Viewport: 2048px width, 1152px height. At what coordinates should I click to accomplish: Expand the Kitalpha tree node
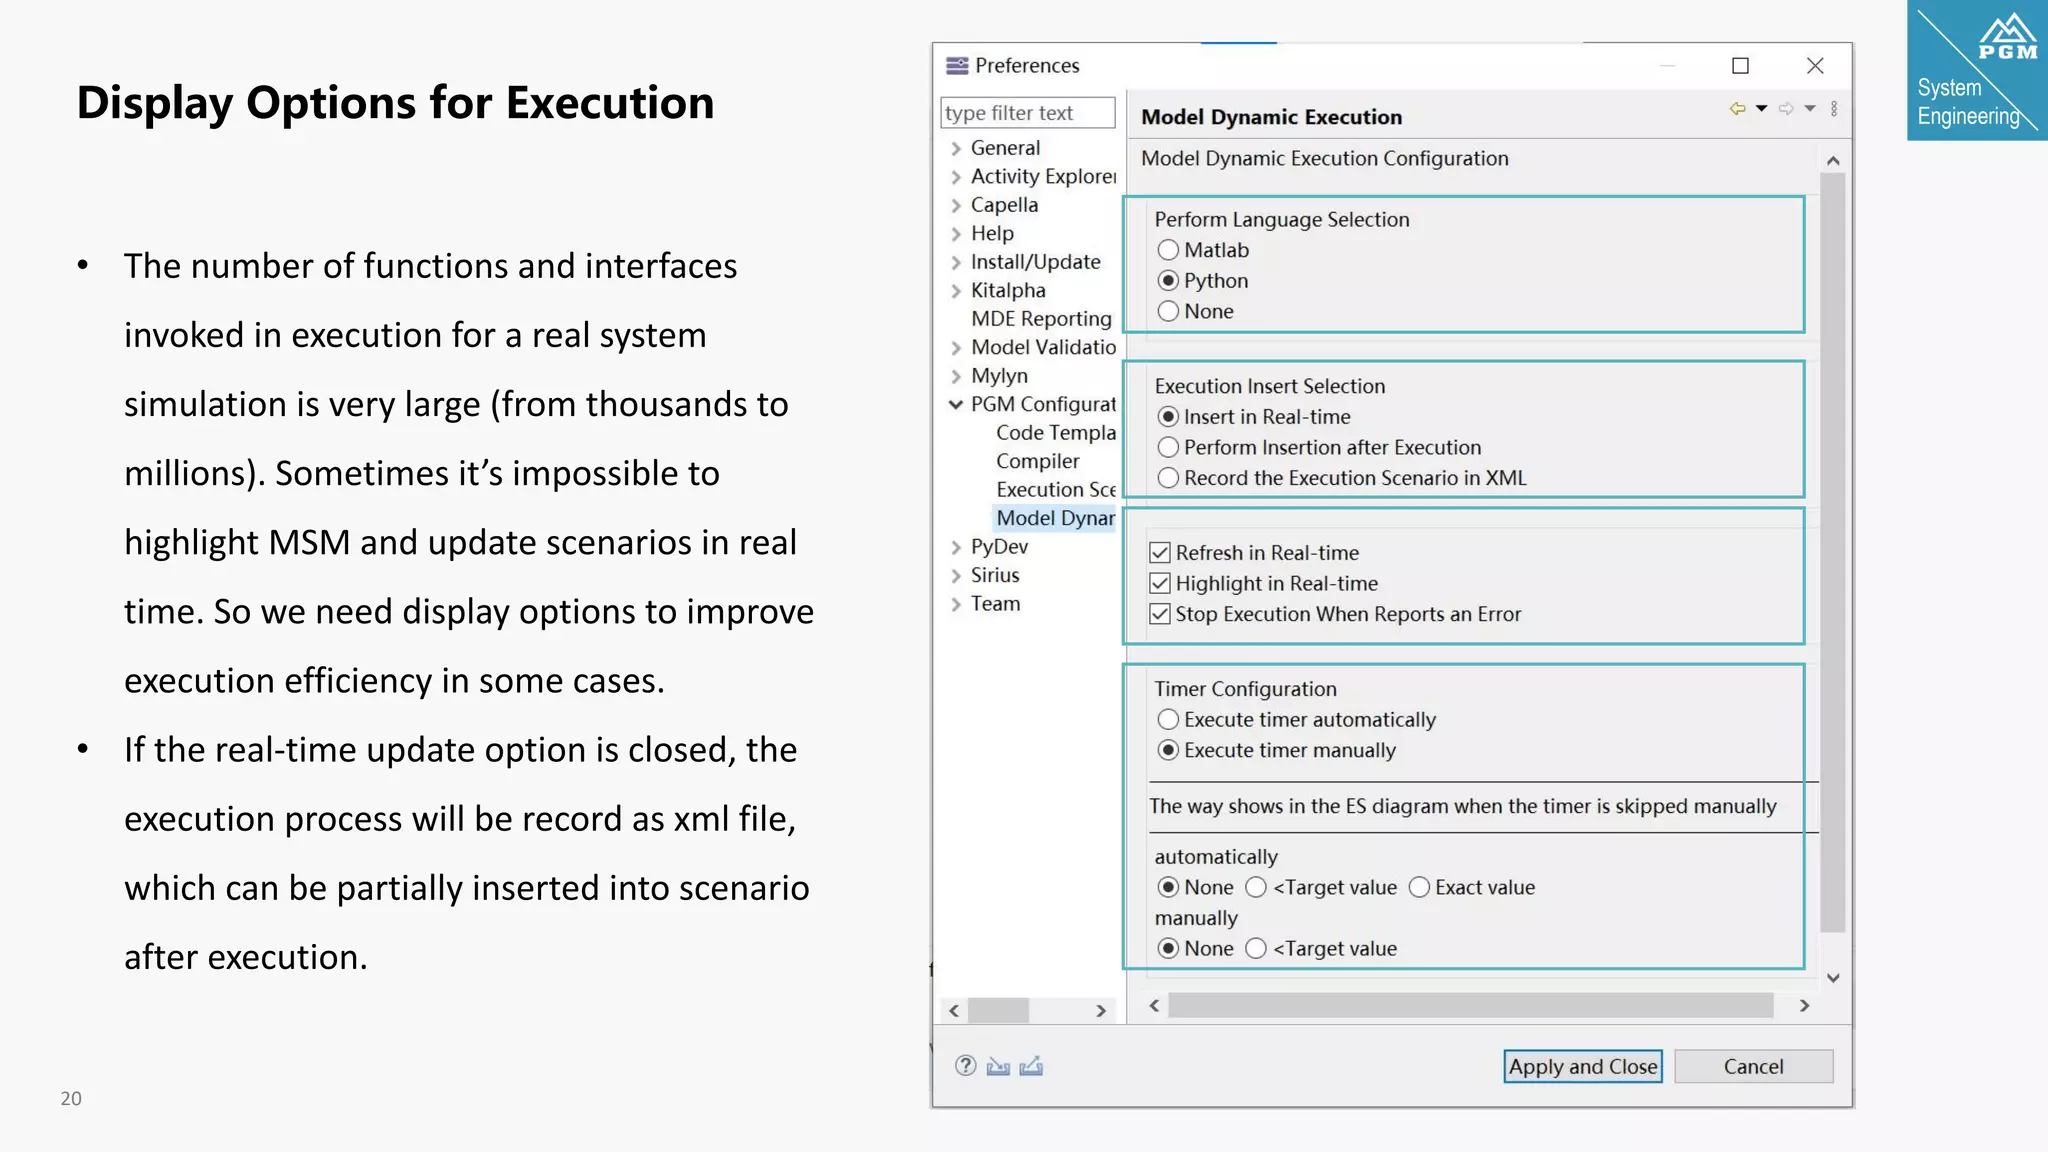click(956, 291)
